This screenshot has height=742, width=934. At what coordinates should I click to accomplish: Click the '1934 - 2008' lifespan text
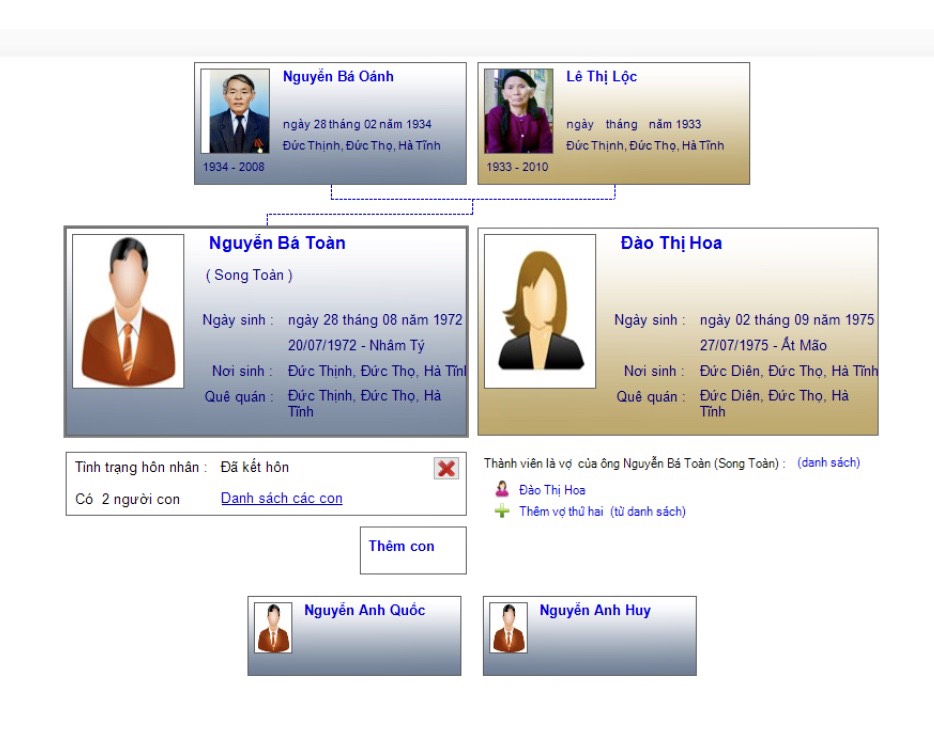(x=234, y=167)
